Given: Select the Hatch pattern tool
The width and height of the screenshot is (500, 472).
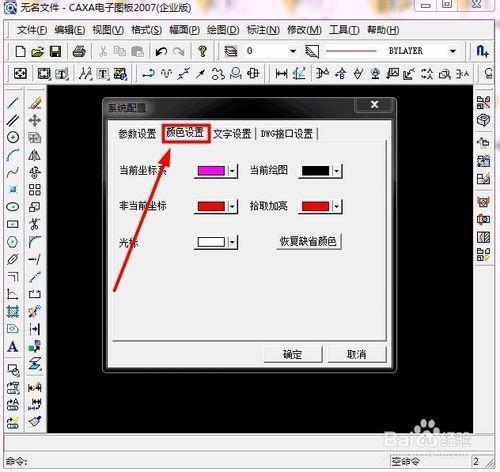Looking at the screenshot, I should point(13,312).
